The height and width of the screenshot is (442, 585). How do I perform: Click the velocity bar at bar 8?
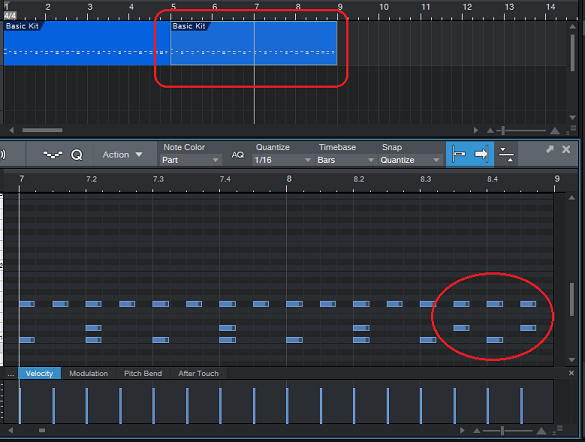coord(287,406)
